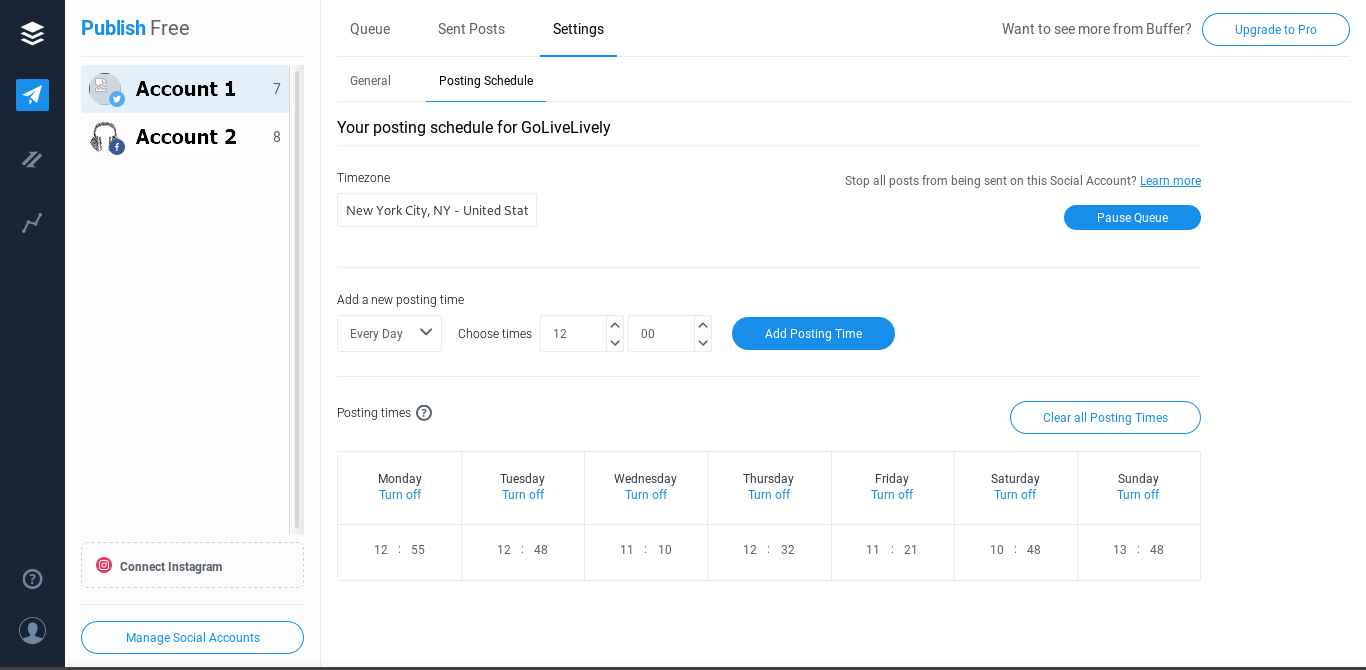Switch to the Queue tab

(x=370, y=29)
